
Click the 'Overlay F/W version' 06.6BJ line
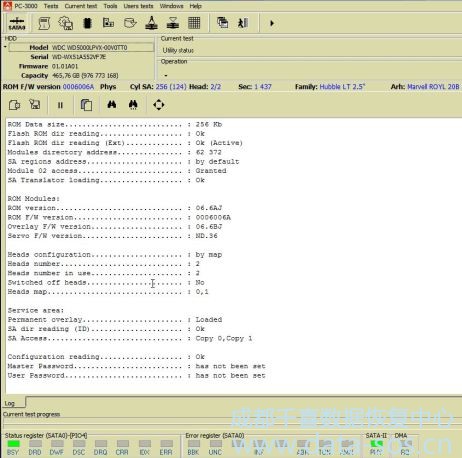[115, 227]
